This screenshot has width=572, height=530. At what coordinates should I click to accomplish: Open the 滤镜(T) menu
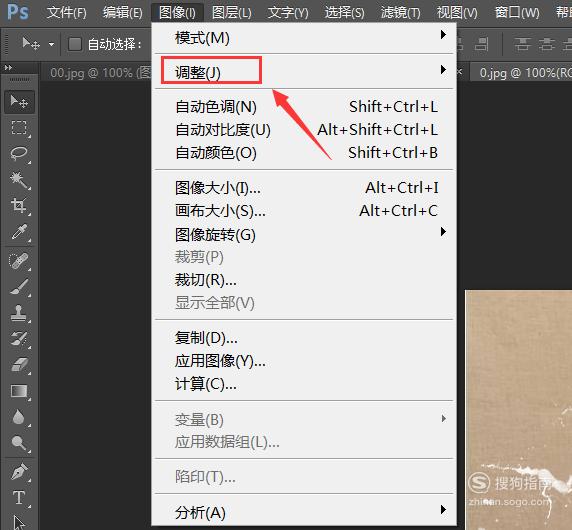point(401,13)
